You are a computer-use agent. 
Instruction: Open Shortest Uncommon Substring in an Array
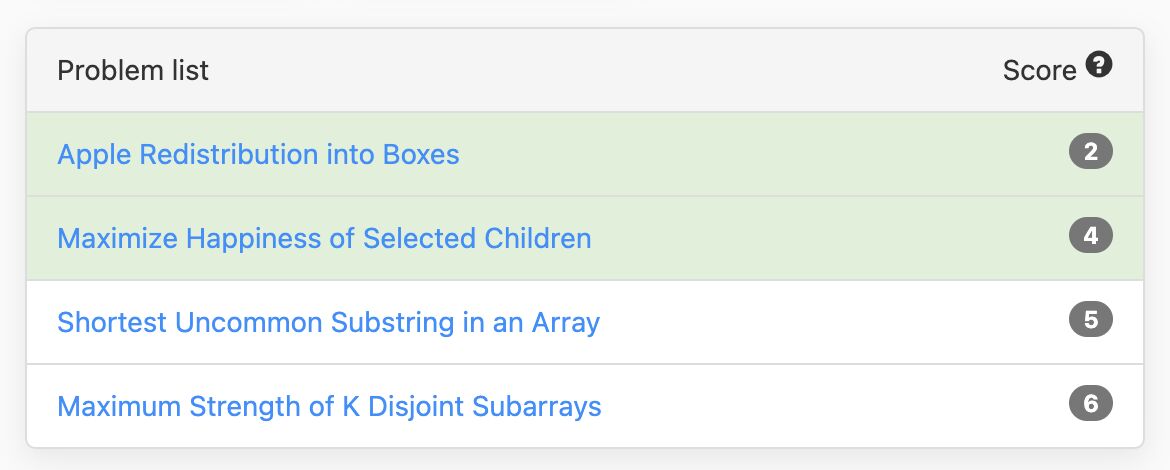tap(328, 322)
